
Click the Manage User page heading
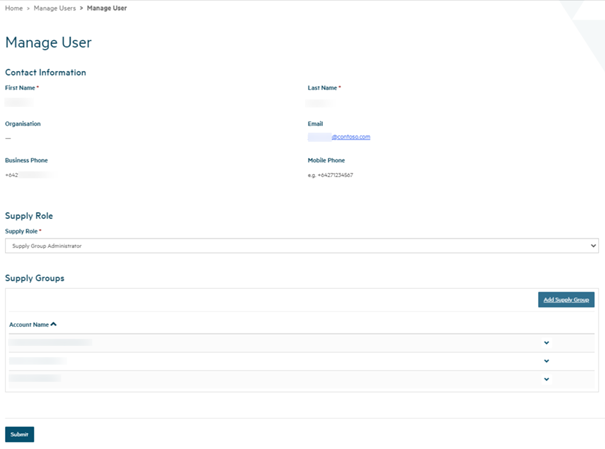click(48, 43)
